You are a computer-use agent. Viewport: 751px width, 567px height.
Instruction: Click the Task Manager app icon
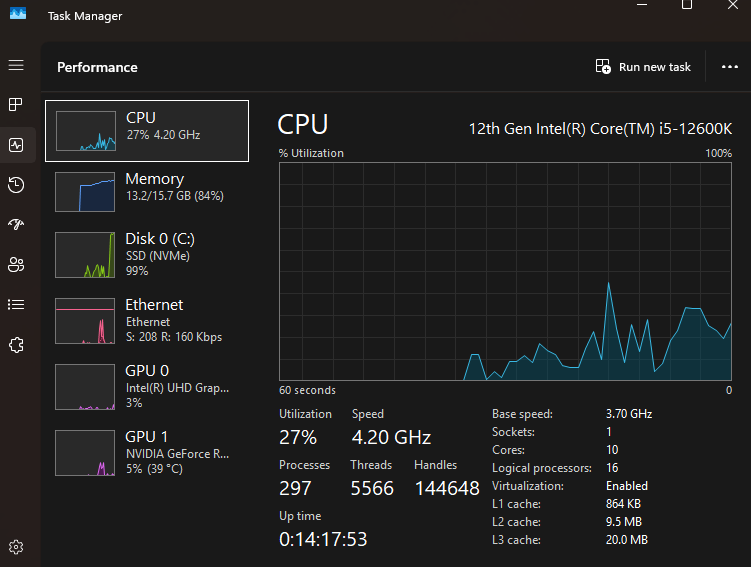click(18, 13)
